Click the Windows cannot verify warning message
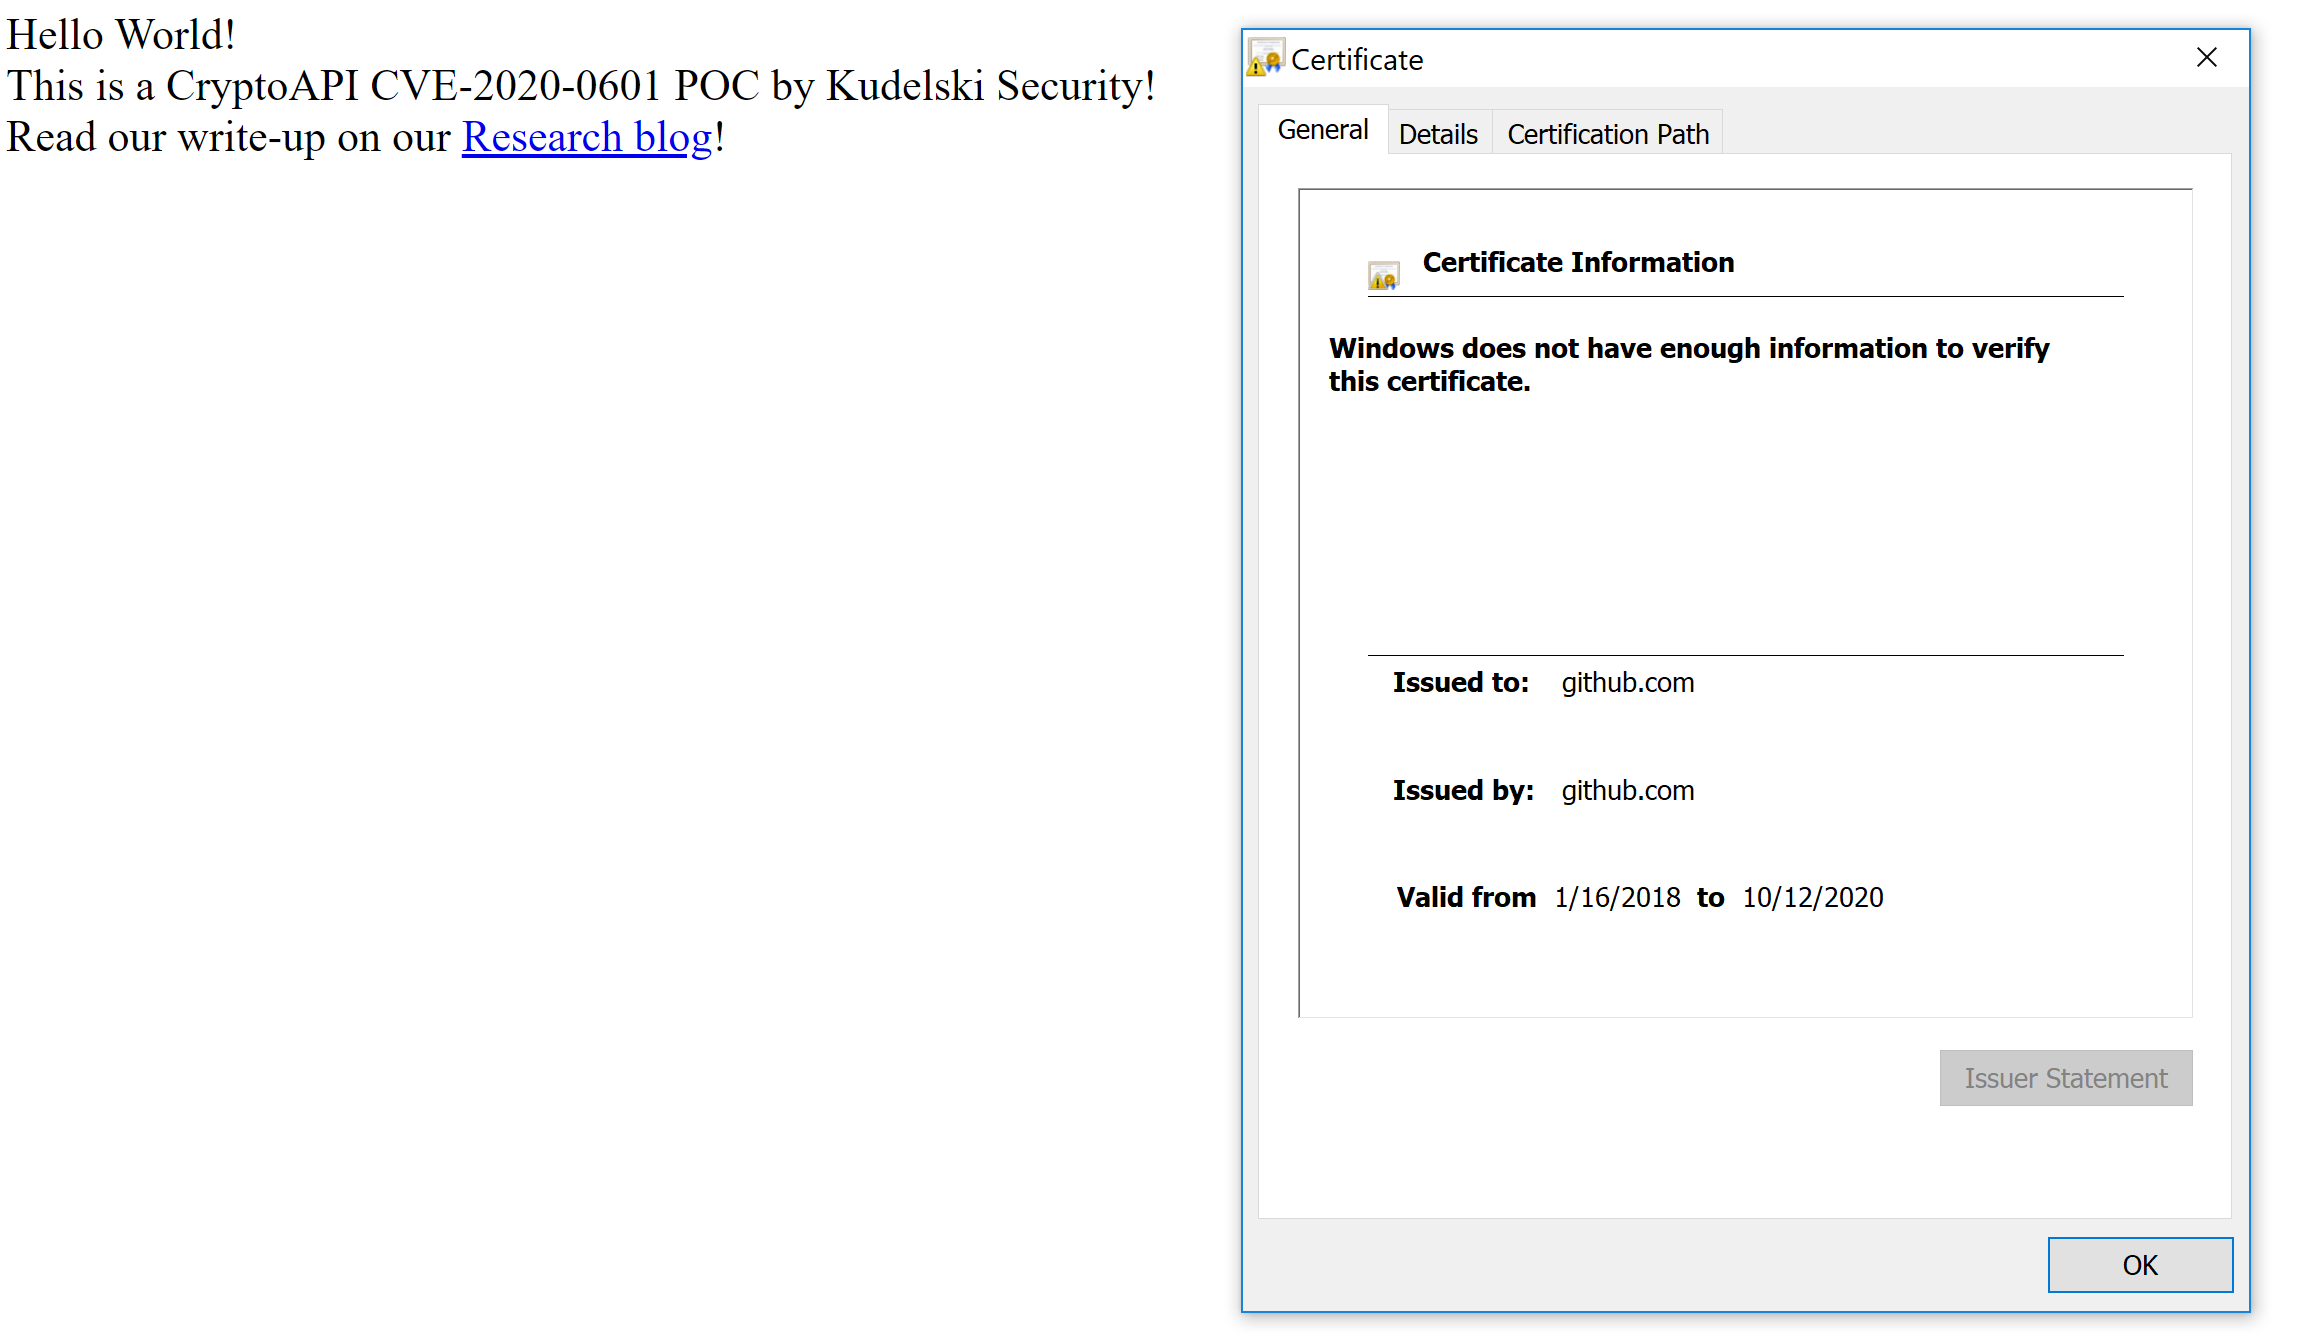This screenshot has width=2305, height=1340. (x=1688, y=365)
